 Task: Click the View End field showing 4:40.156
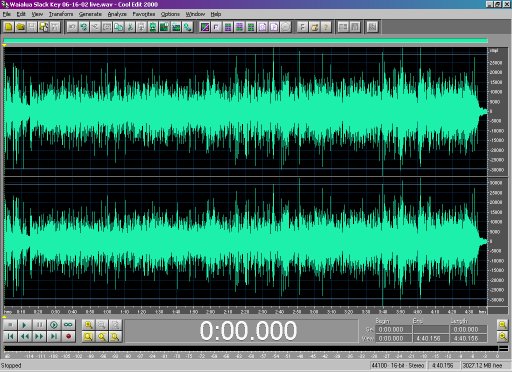click(430, 338)
